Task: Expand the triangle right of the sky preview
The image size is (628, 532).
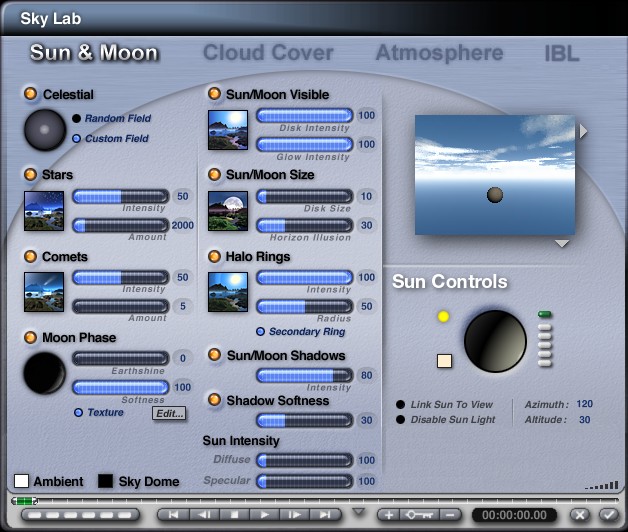Action: click(584, 131)
